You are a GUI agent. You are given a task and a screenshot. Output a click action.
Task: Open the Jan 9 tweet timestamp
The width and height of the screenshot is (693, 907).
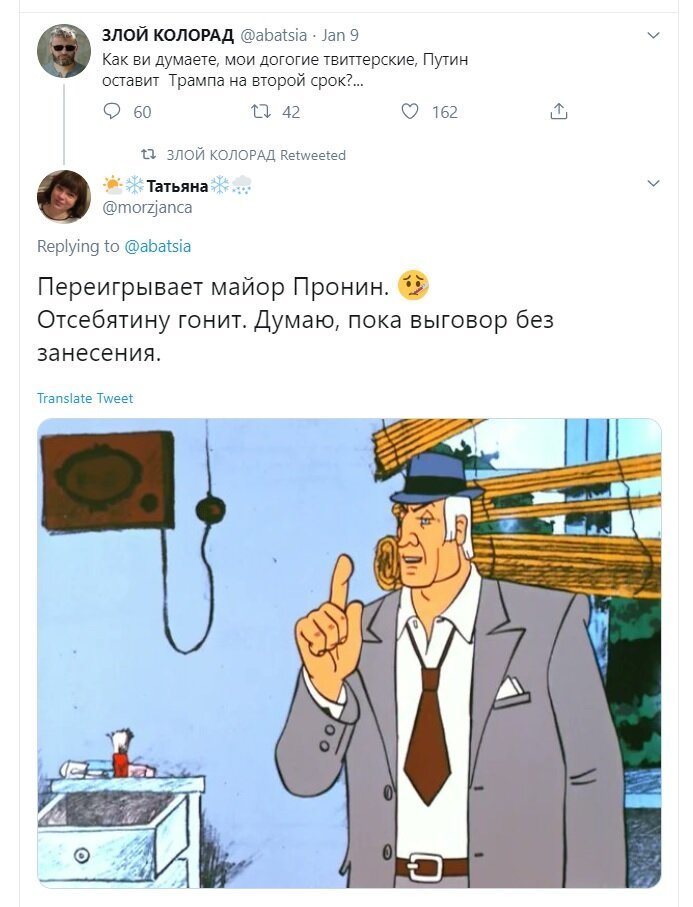pyautogui.click(x=340, y=35)
